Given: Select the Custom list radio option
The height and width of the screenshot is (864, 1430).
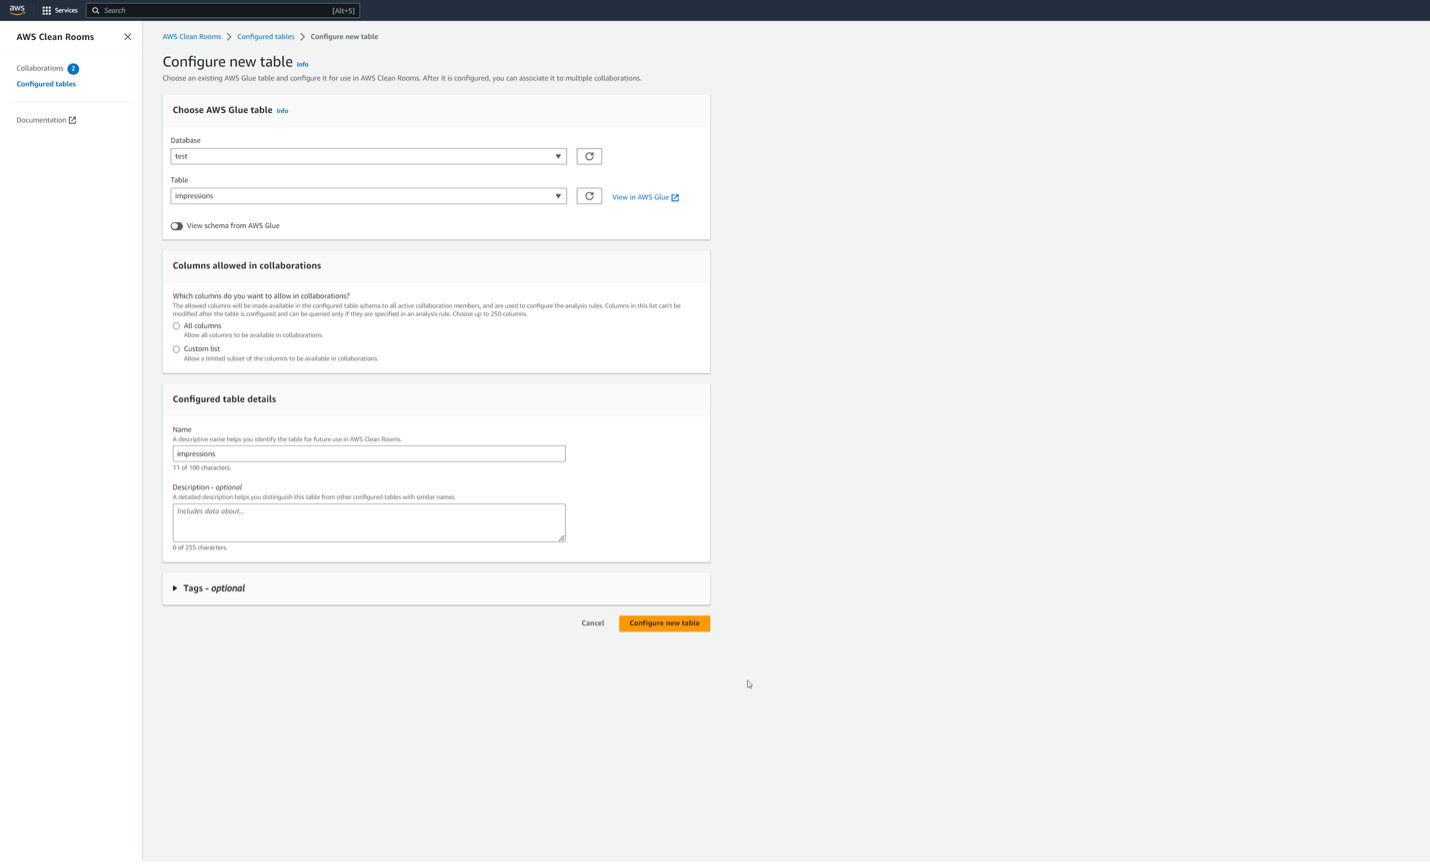Looking at the screenshot, I should (x=176, y=349).
